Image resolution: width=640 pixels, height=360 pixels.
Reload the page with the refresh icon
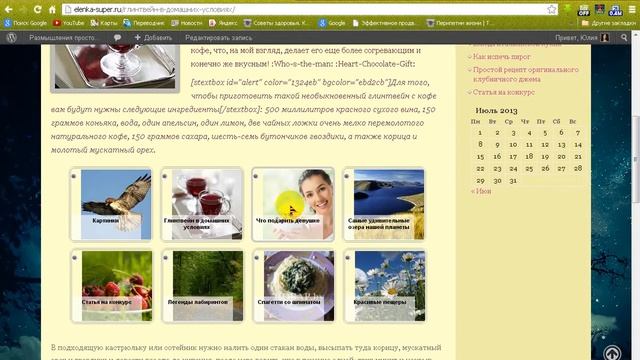pos(38,9)
